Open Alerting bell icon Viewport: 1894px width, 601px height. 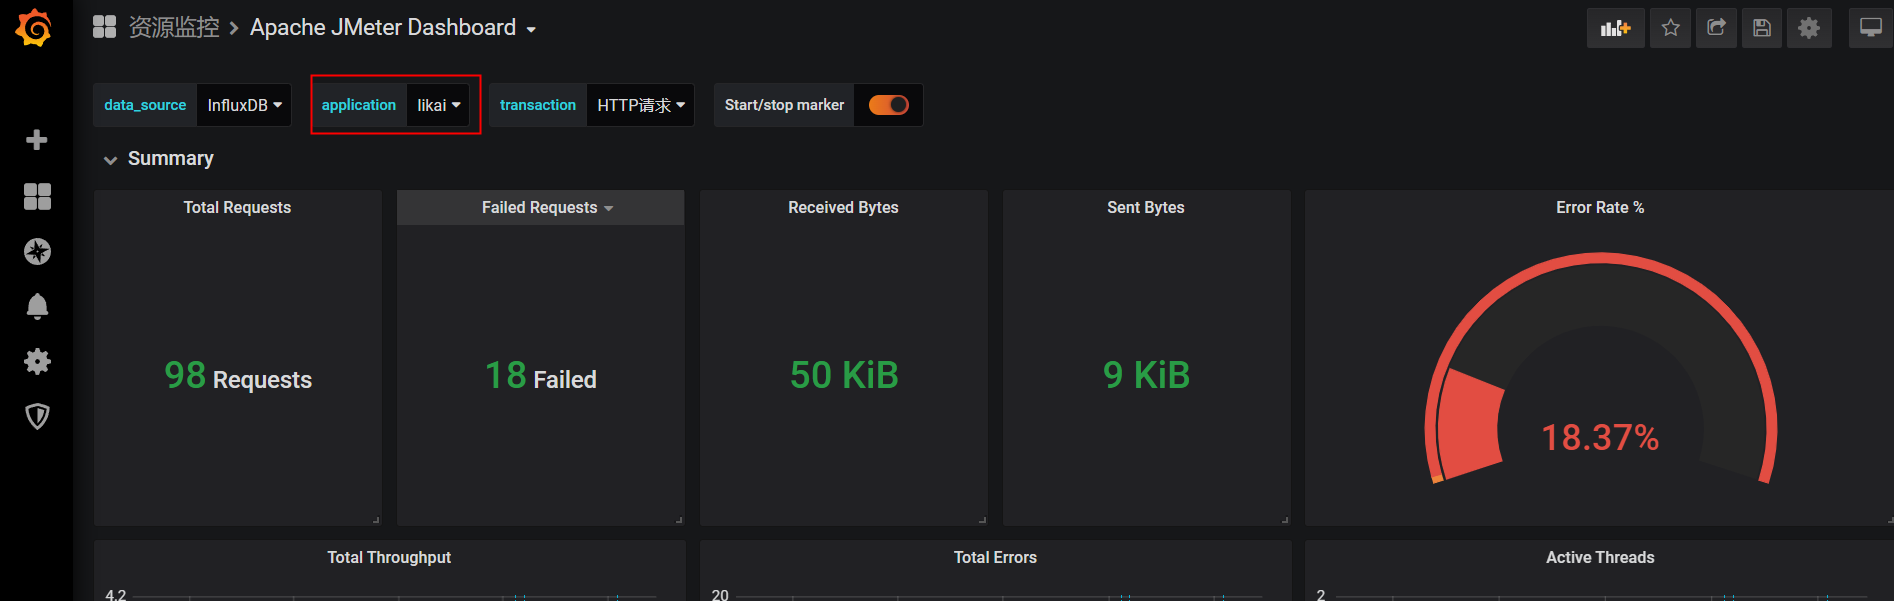tap(37, 306)
